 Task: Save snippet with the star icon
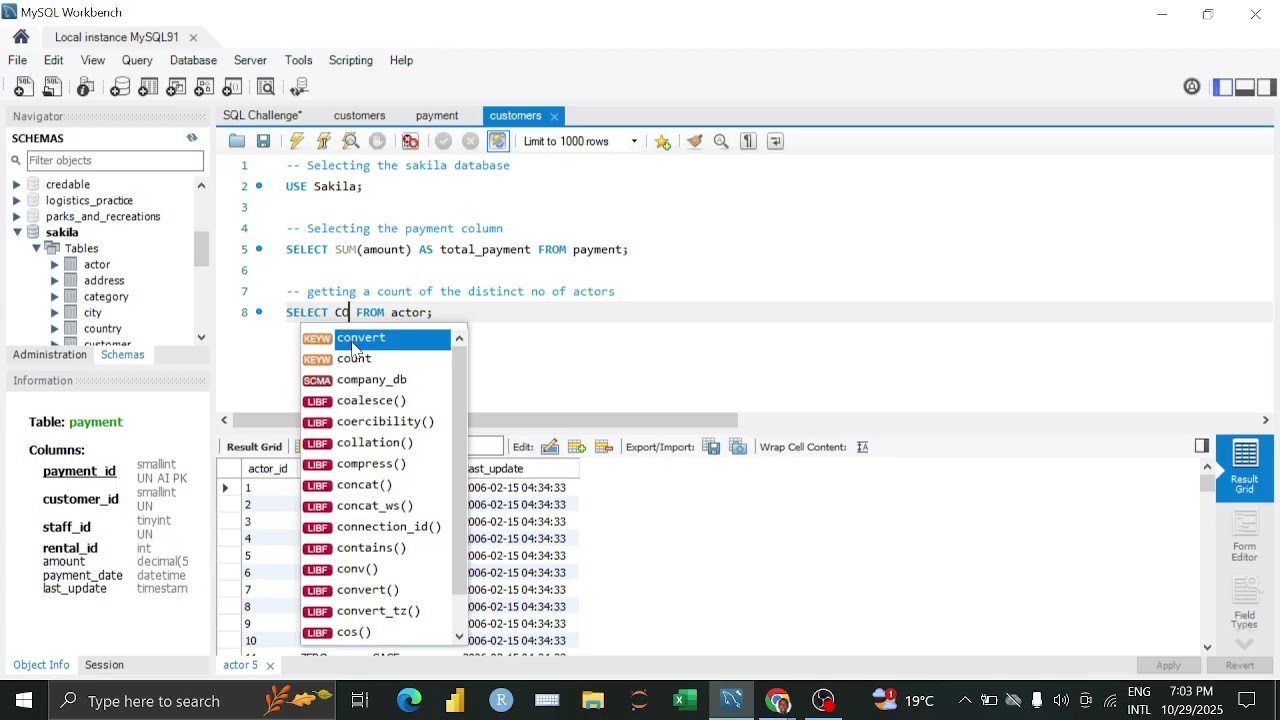663,141
